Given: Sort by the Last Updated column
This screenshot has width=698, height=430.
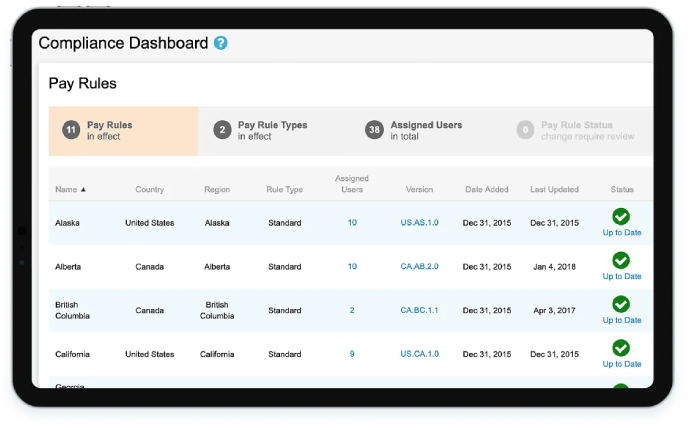Looking at the screenshot, I should (x=553, y=189).
